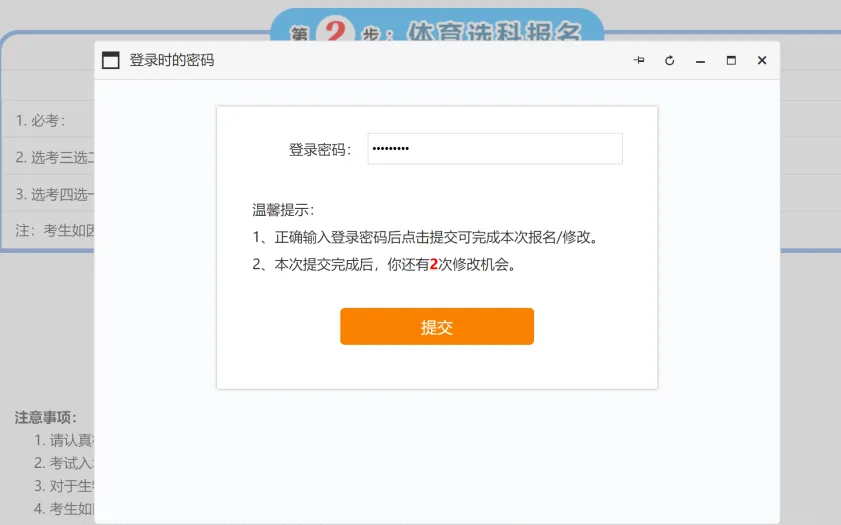Viewport: 841px width, 525px height.
Task: Click 1. 必考 row in background page
Action: point(41,121)
